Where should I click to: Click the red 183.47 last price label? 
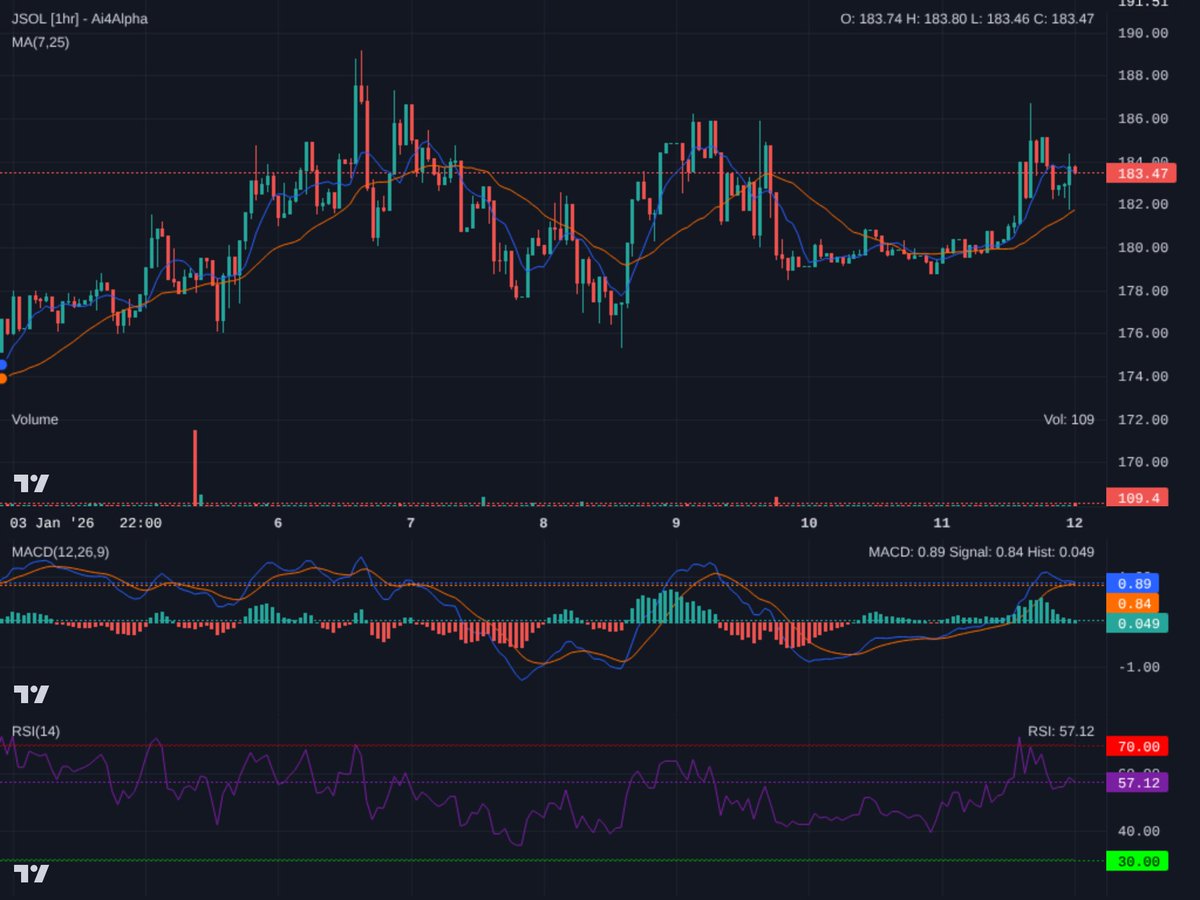coord(1141,172)
